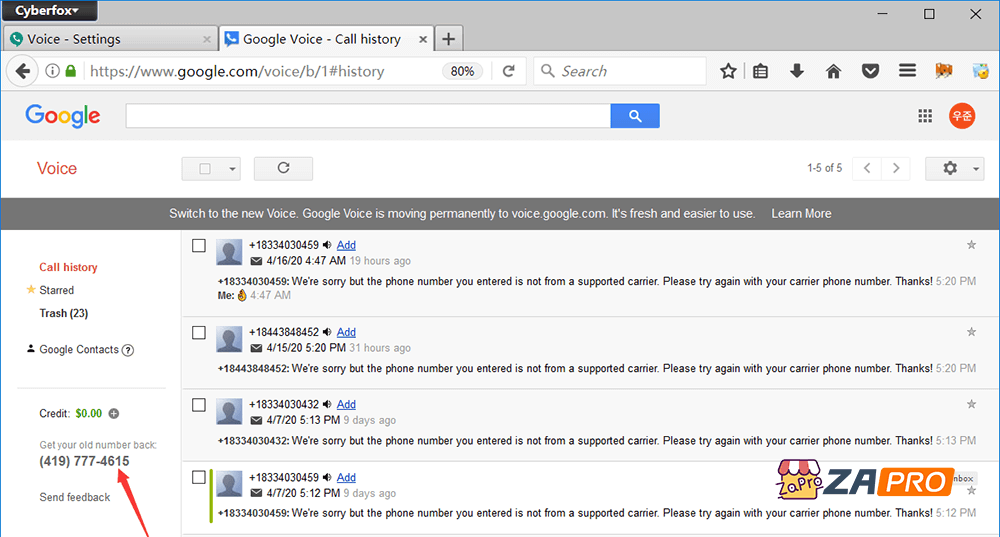
Task: Select the 4/7/20 5:12 PM message checkbox
Action: pyautogui.click(x=199, y=477)
